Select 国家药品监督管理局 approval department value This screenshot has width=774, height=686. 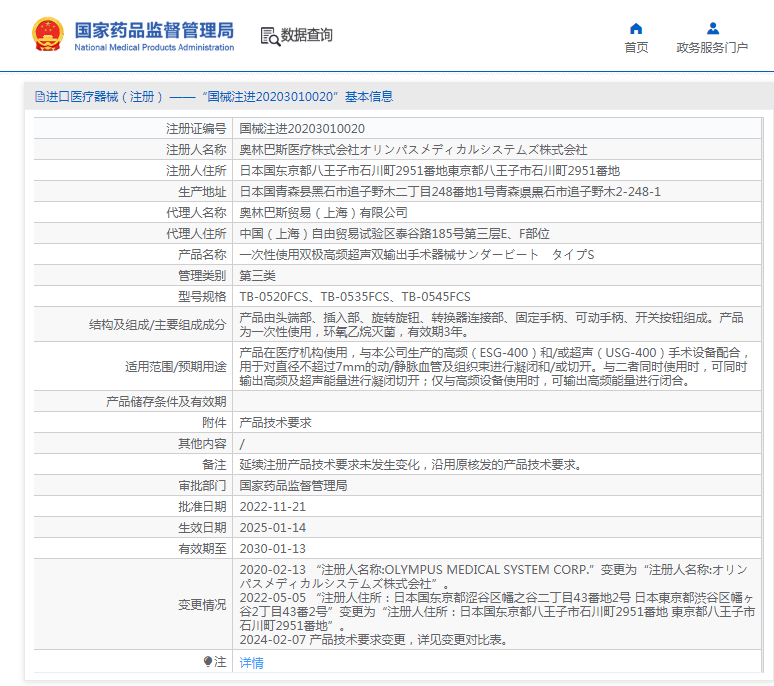(x=293, y=486)
